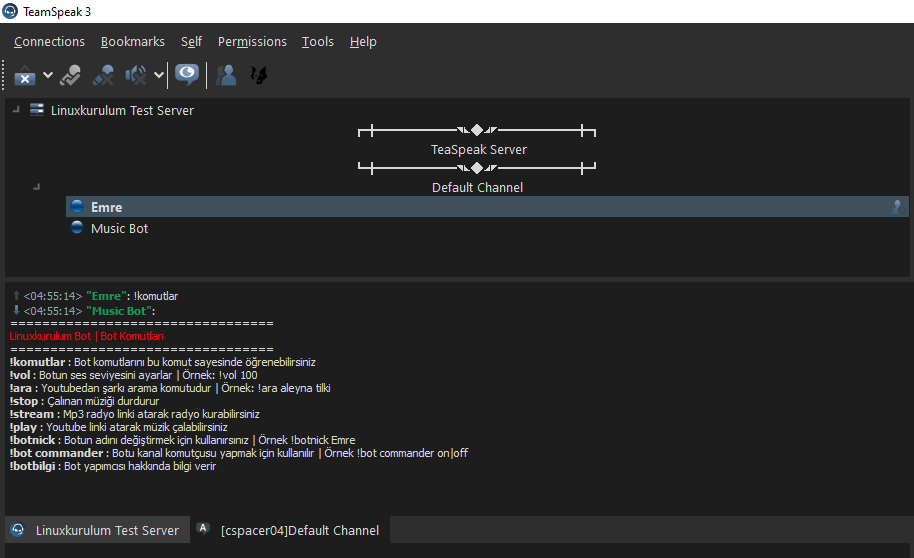
Task: Click the "!stream" command description line
Action: click(x=134, y=414)
